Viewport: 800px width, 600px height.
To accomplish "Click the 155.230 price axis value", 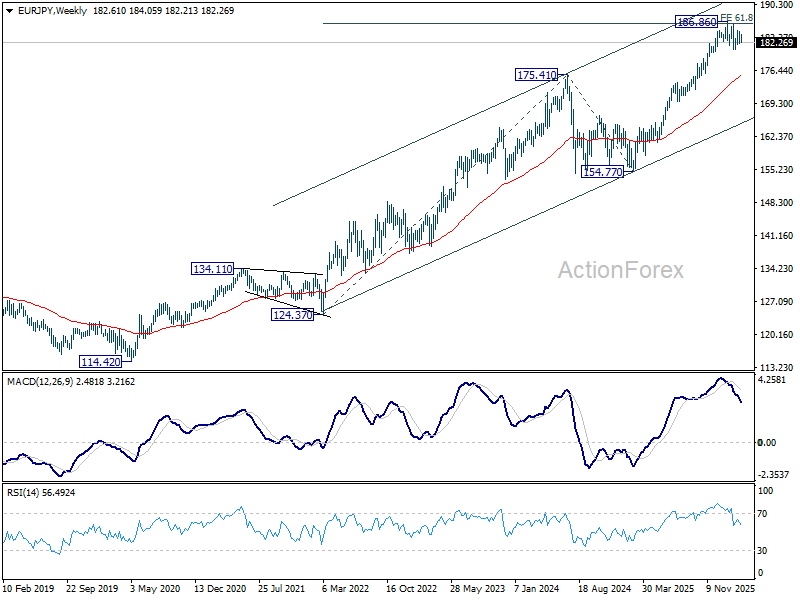I will (777, 169).
